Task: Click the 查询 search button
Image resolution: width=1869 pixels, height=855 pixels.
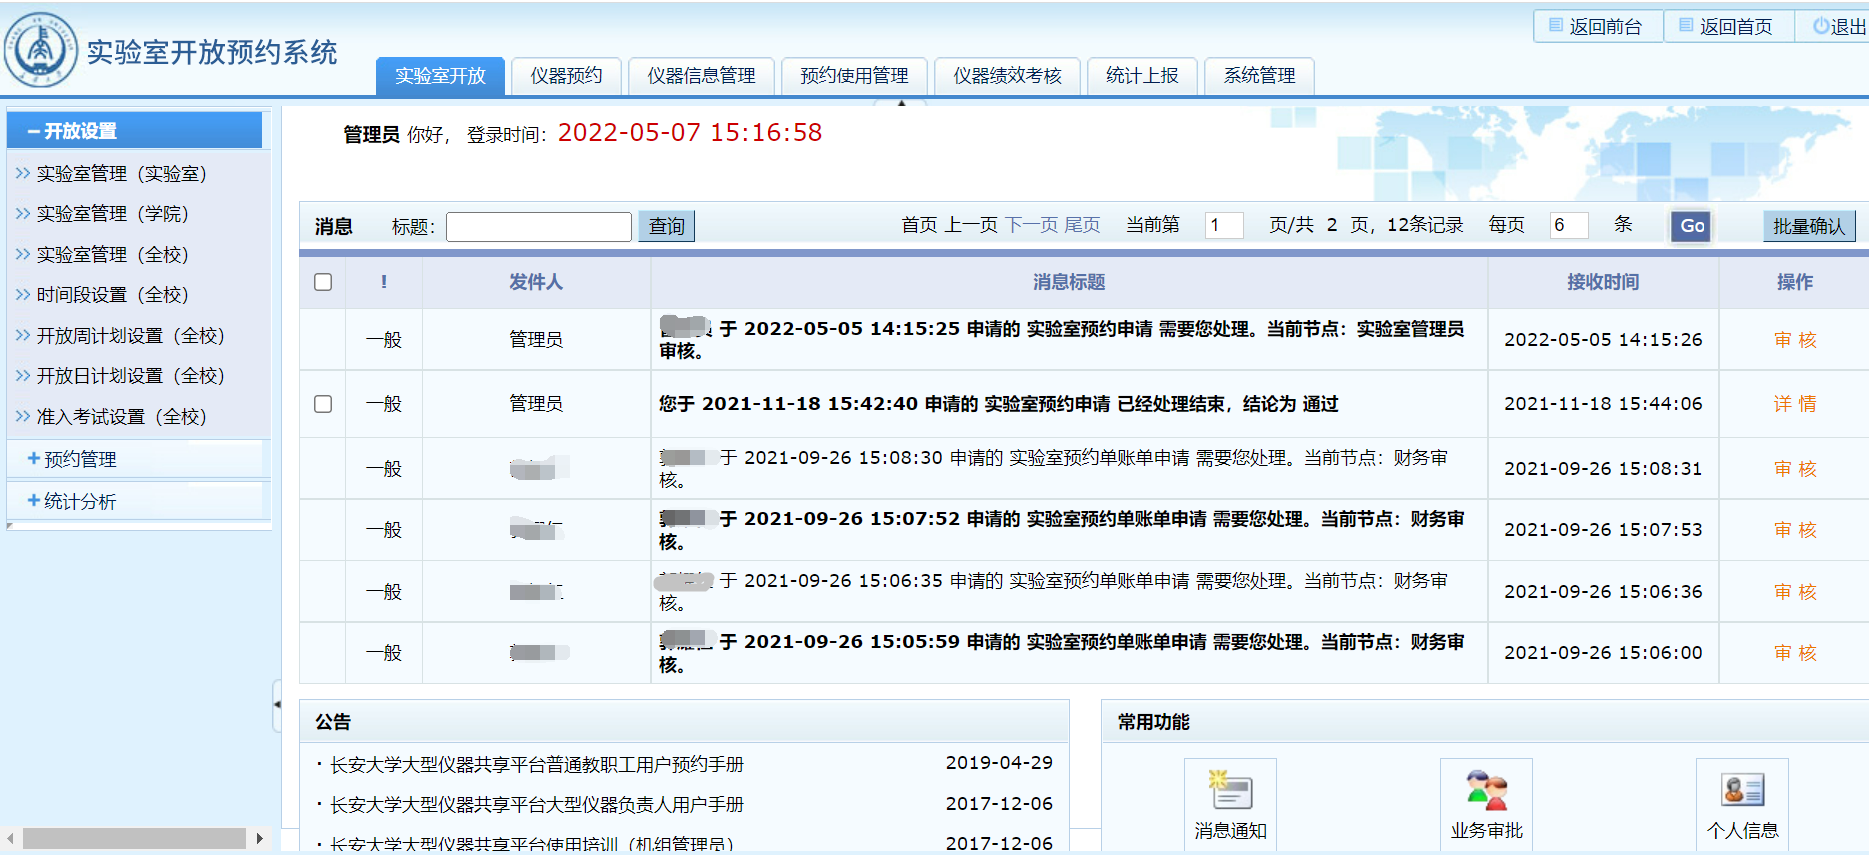Action: (666, 226)
